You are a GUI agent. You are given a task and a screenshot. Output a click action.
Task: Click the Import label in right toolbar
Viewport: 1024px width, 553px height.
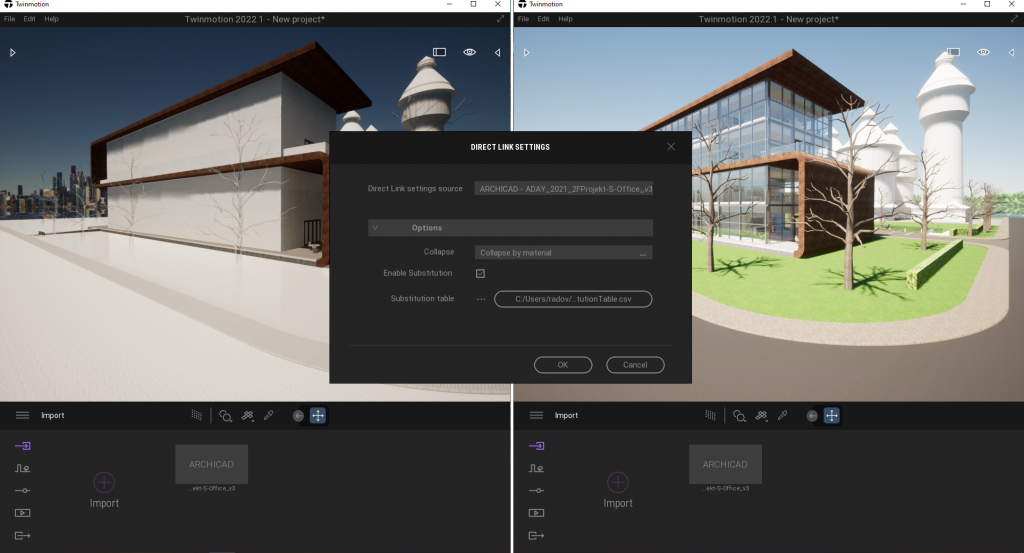point(567,415)
